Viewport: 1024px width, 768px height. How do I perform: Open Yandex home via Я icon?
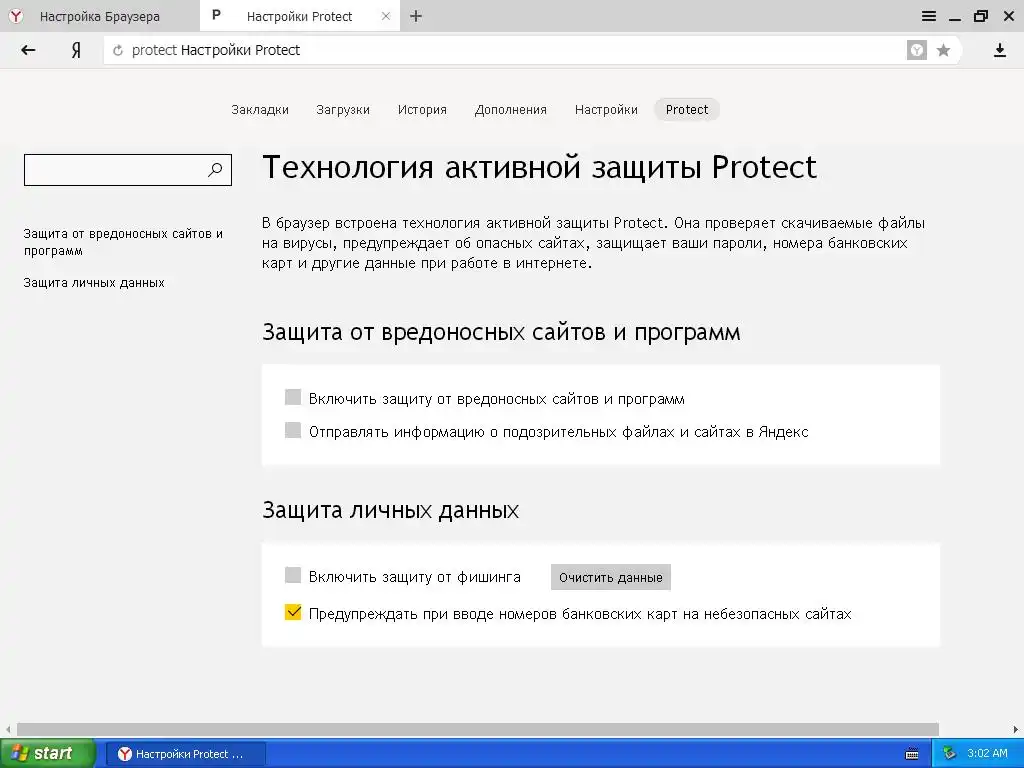(x=76, y=50)
